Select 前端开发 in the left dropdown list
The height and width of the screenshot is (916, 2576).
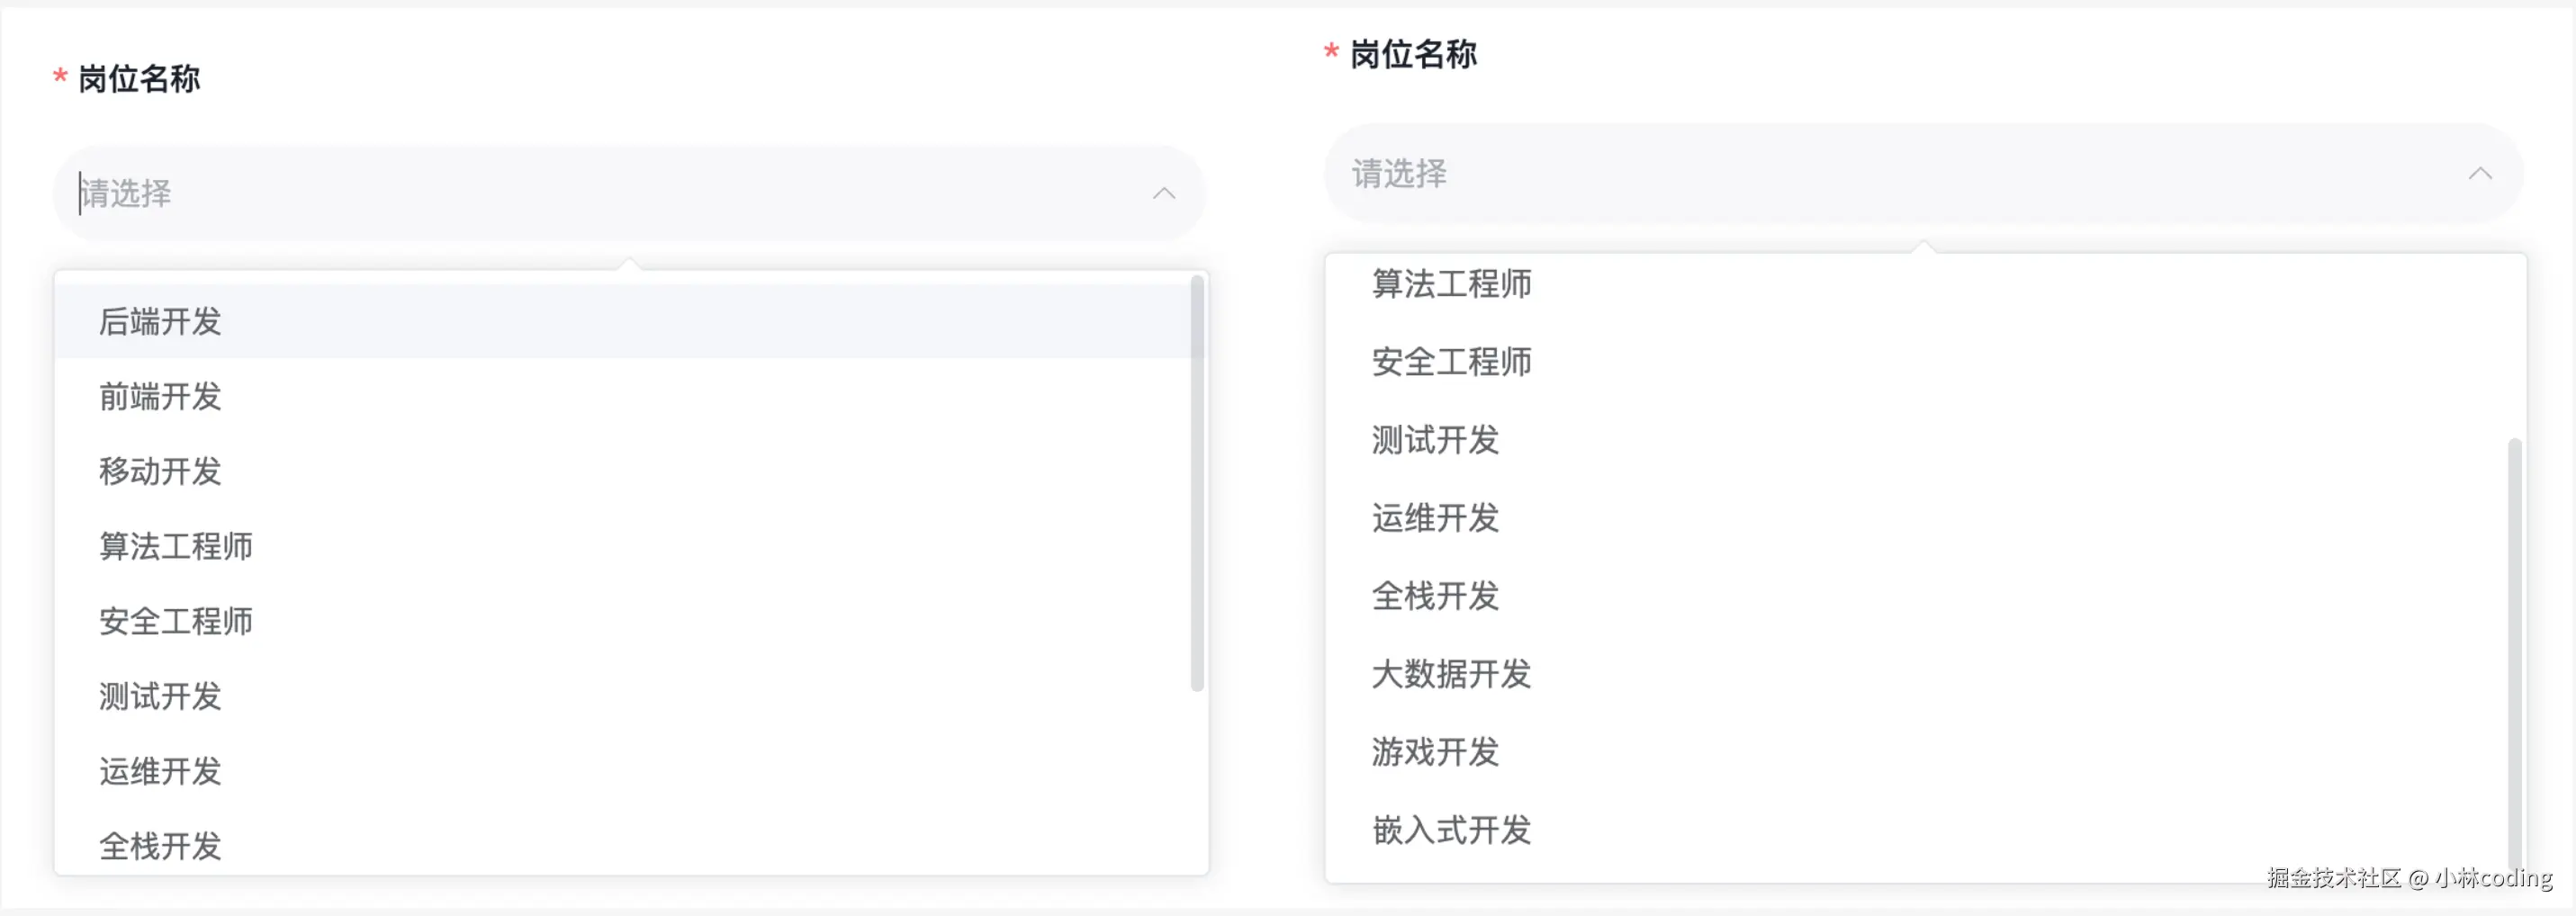pos(160,397)
